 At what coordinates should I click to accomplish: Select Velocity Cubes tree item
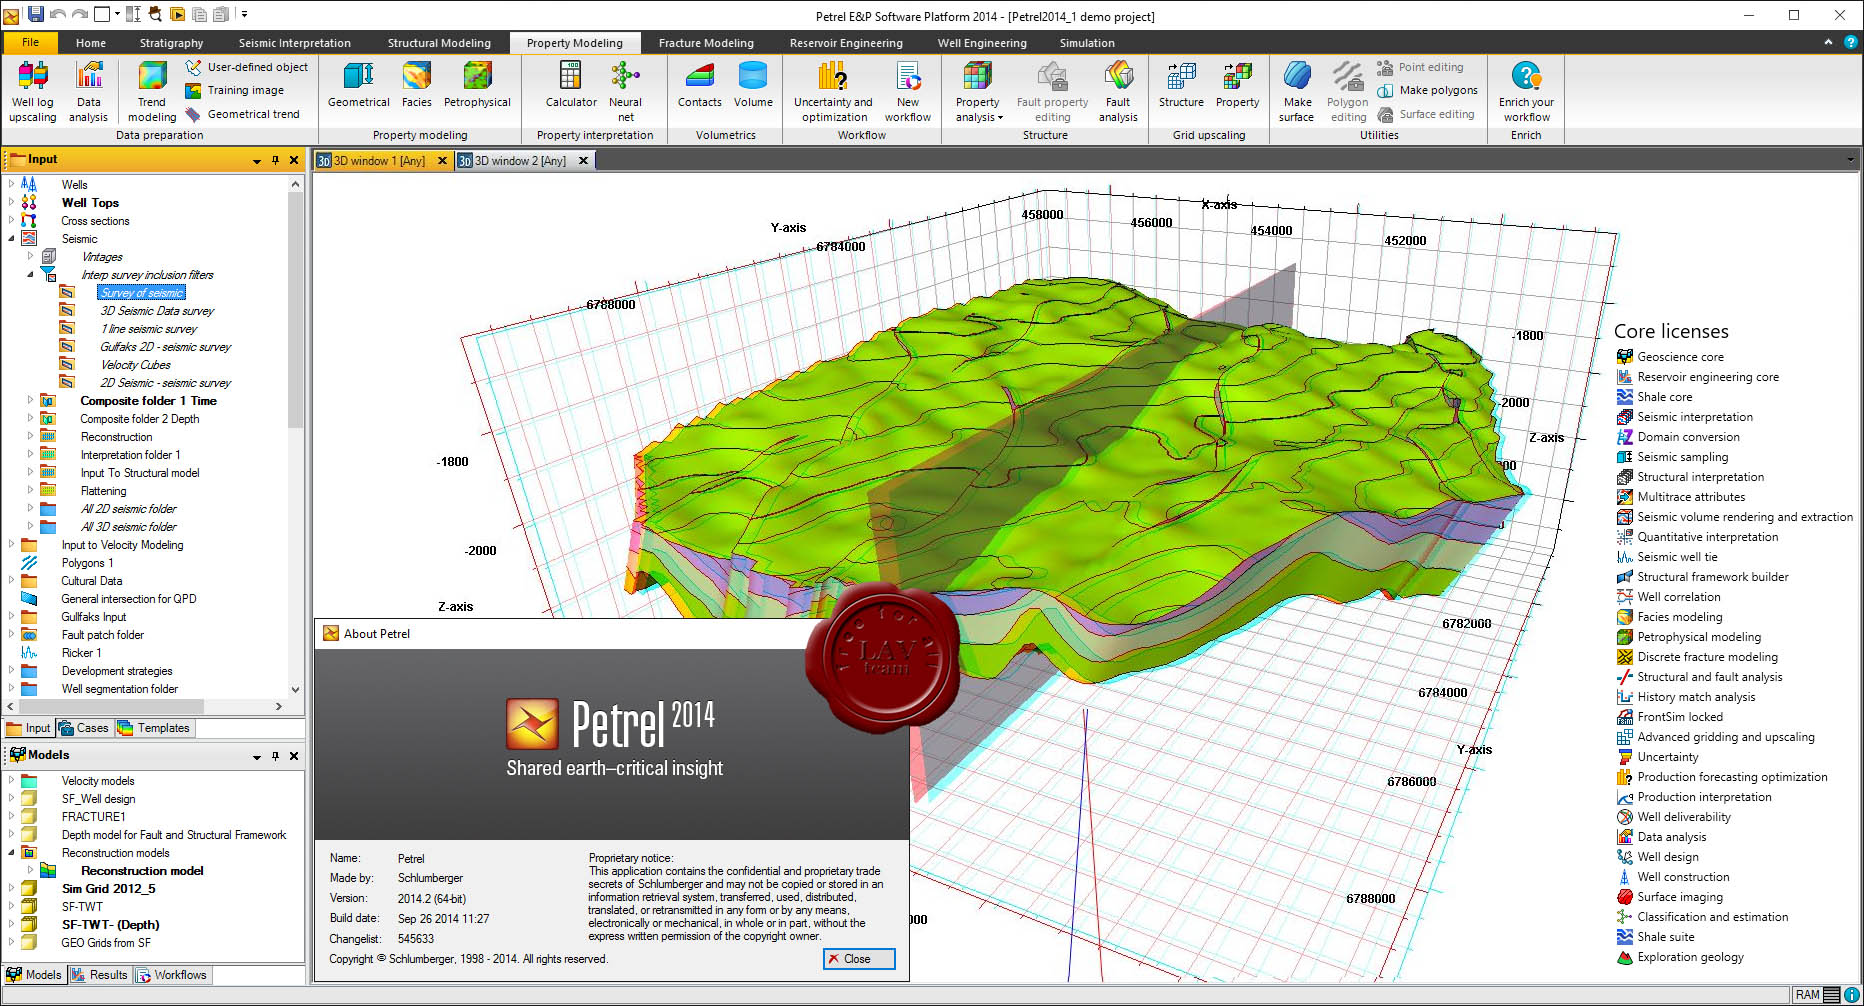click(135, 365)
